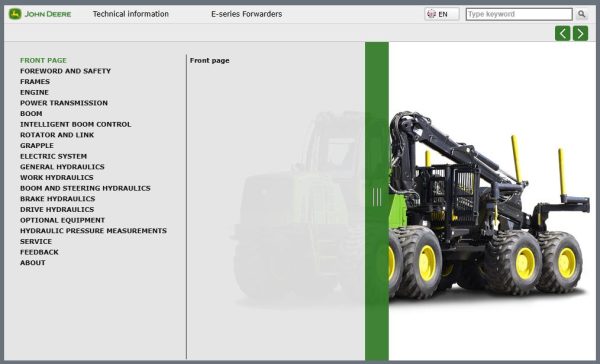Screen dimensions: 600x364
Task: Go to previous page with left arrow
Action: [x=562, y=34]
